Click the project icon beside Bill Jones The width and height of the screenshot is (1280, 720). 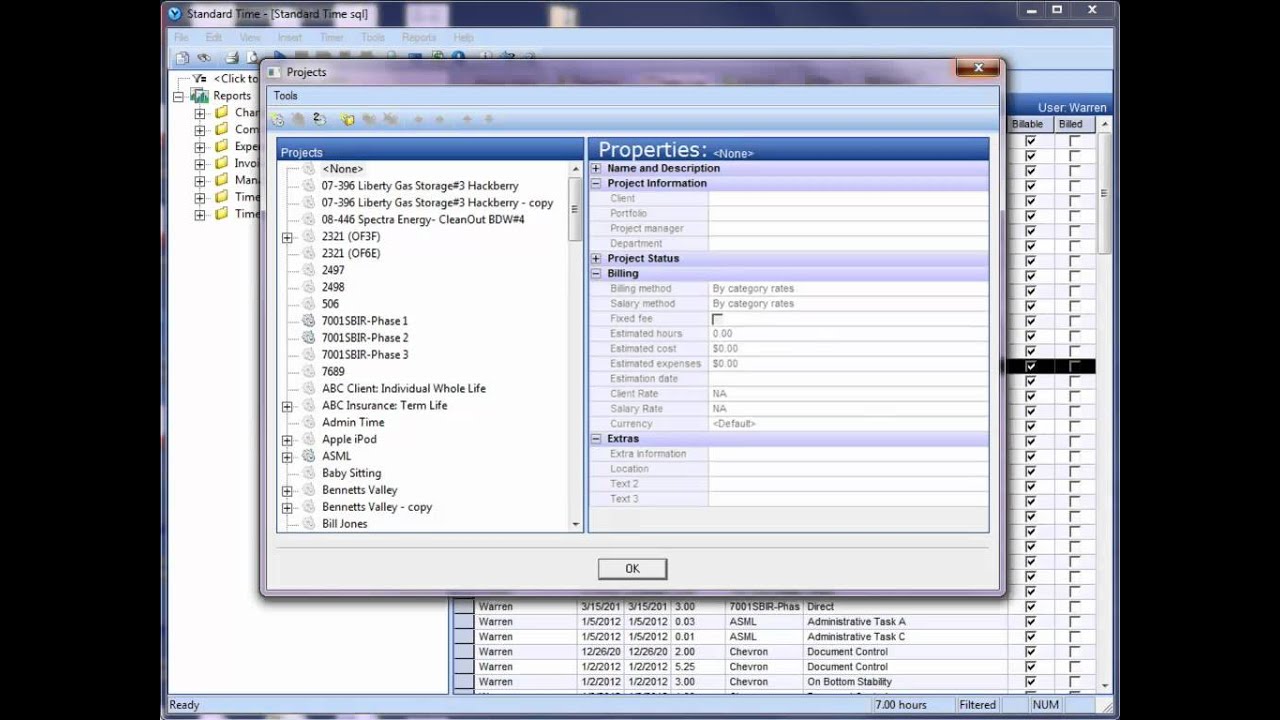pos(309,524)
